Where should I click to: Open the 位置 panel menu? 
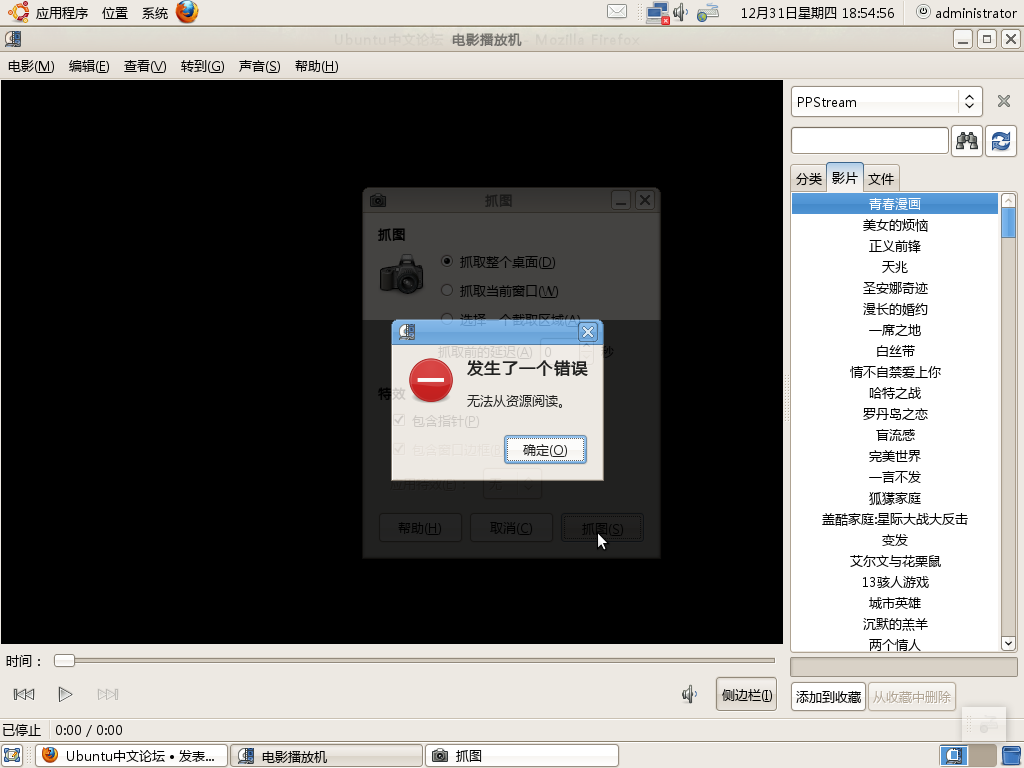pyautogui.click(x=115, y=13)
